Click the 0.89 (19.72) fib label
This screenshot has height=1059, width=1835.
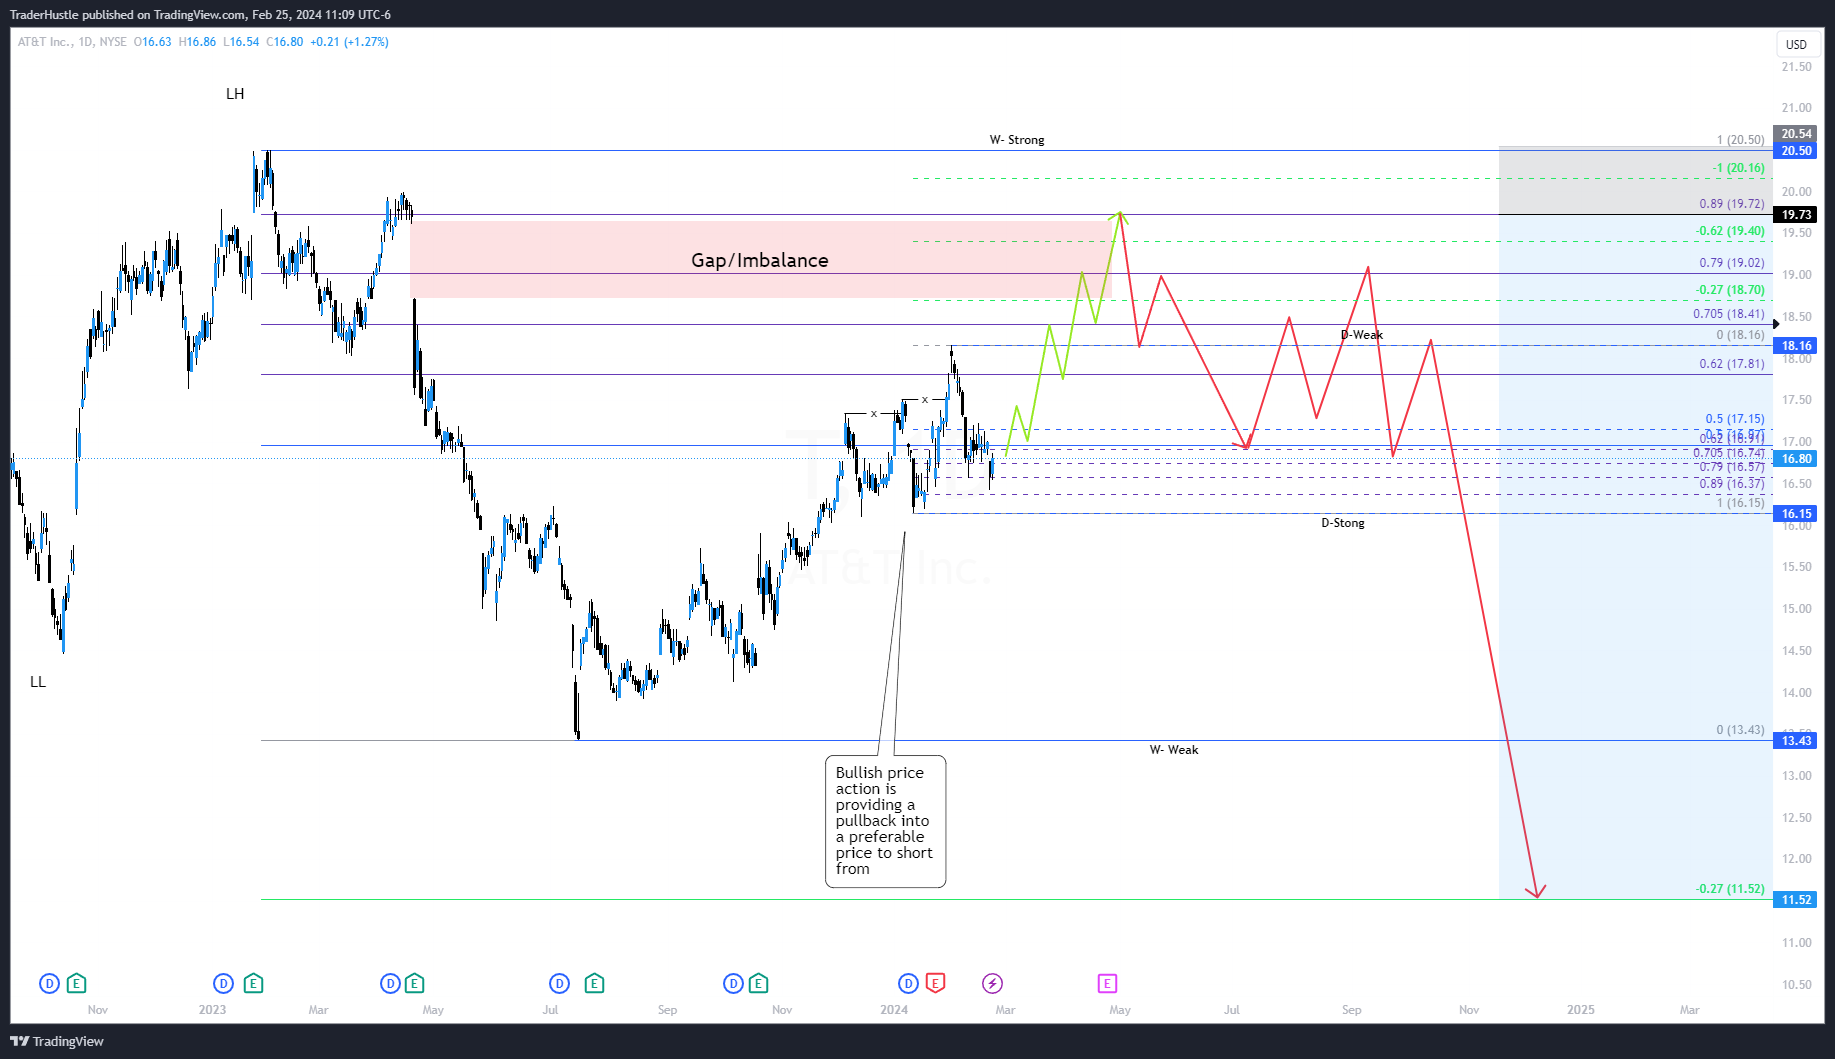pos(1732,204)
